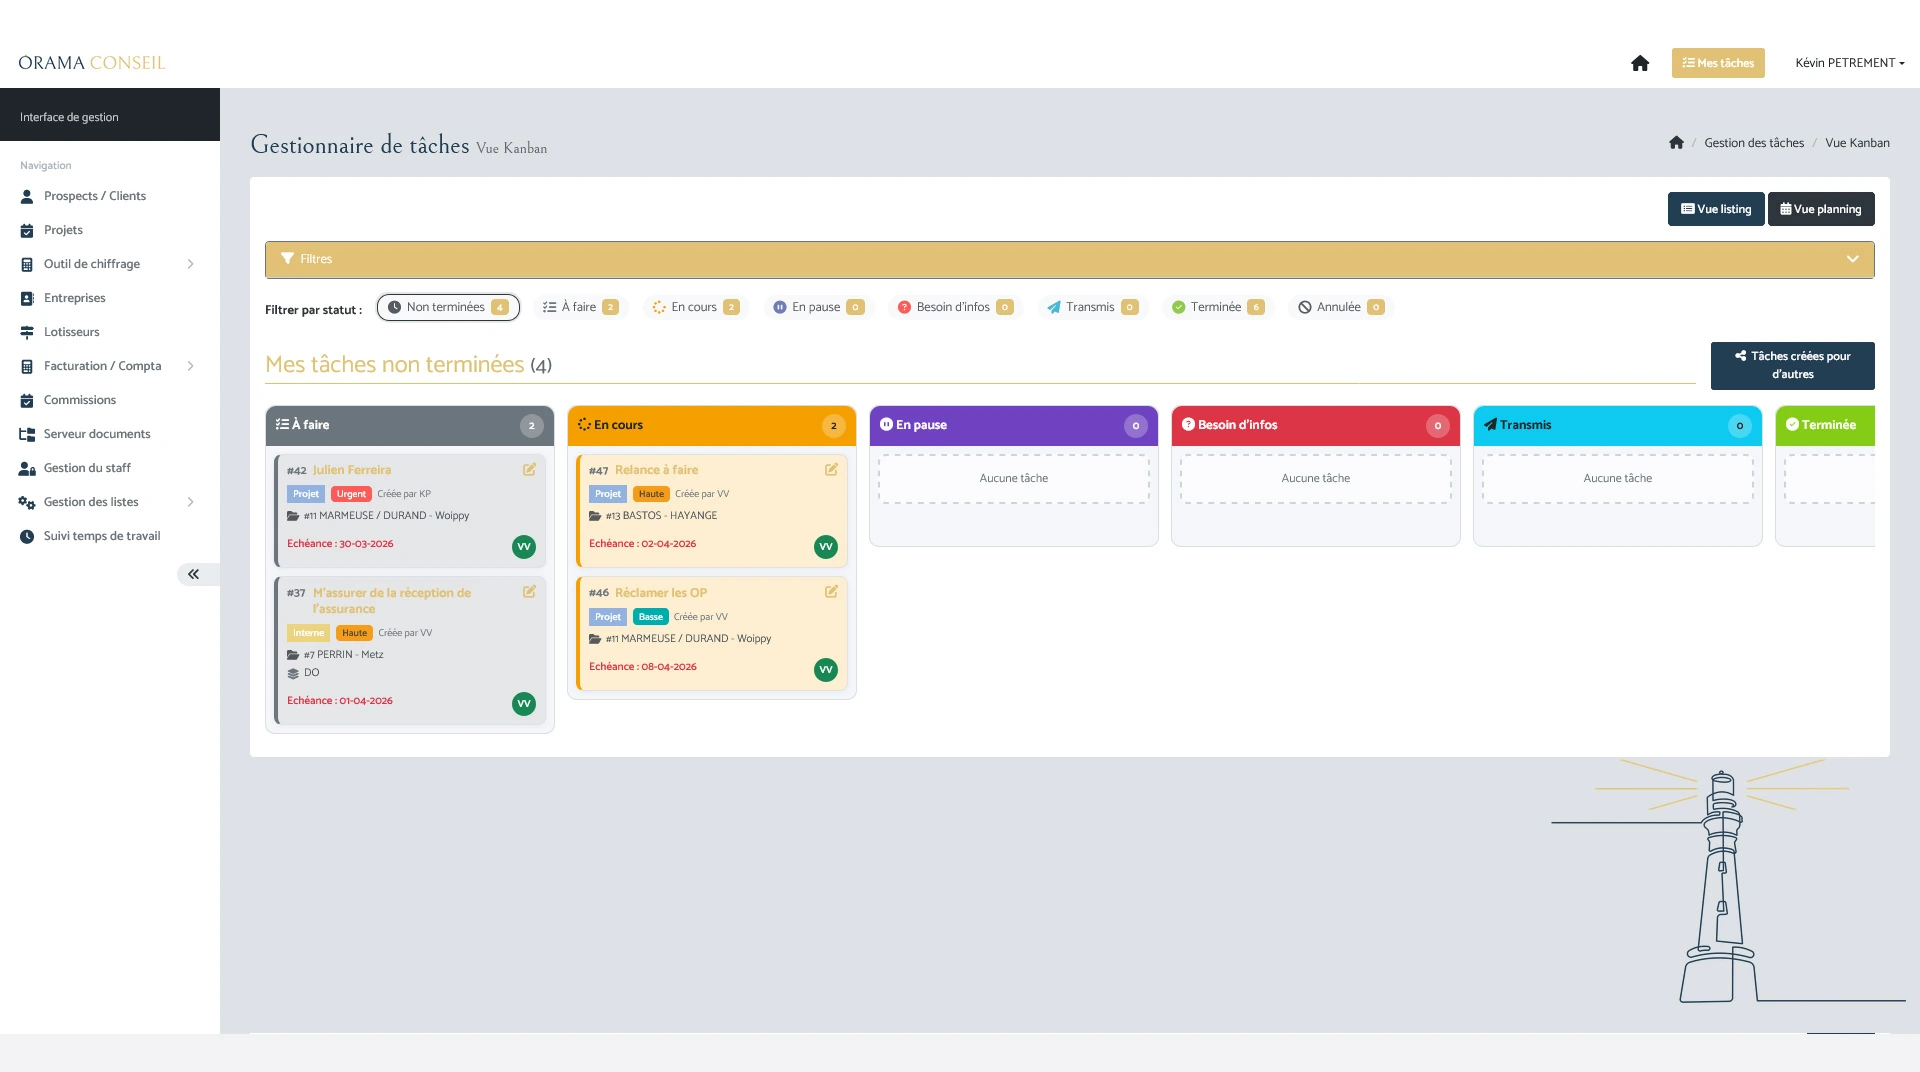
Task: Open the Réclamer les OP task title
Action: (660, 593)
